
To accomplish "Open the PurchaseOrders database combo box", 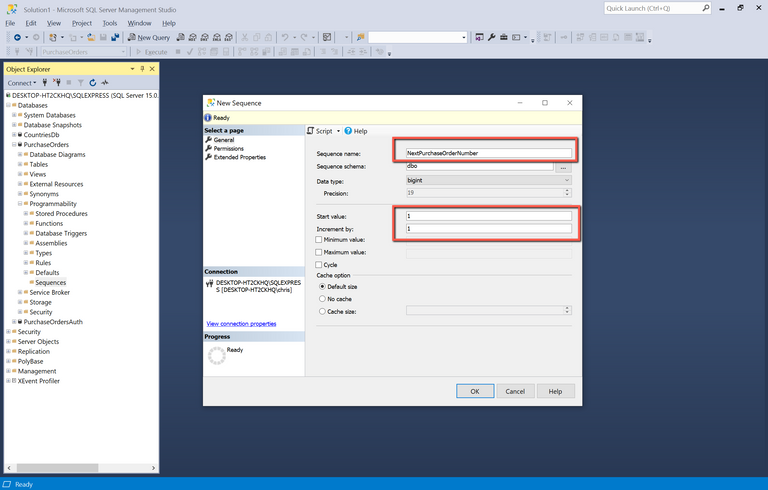I will pos(84,52).
